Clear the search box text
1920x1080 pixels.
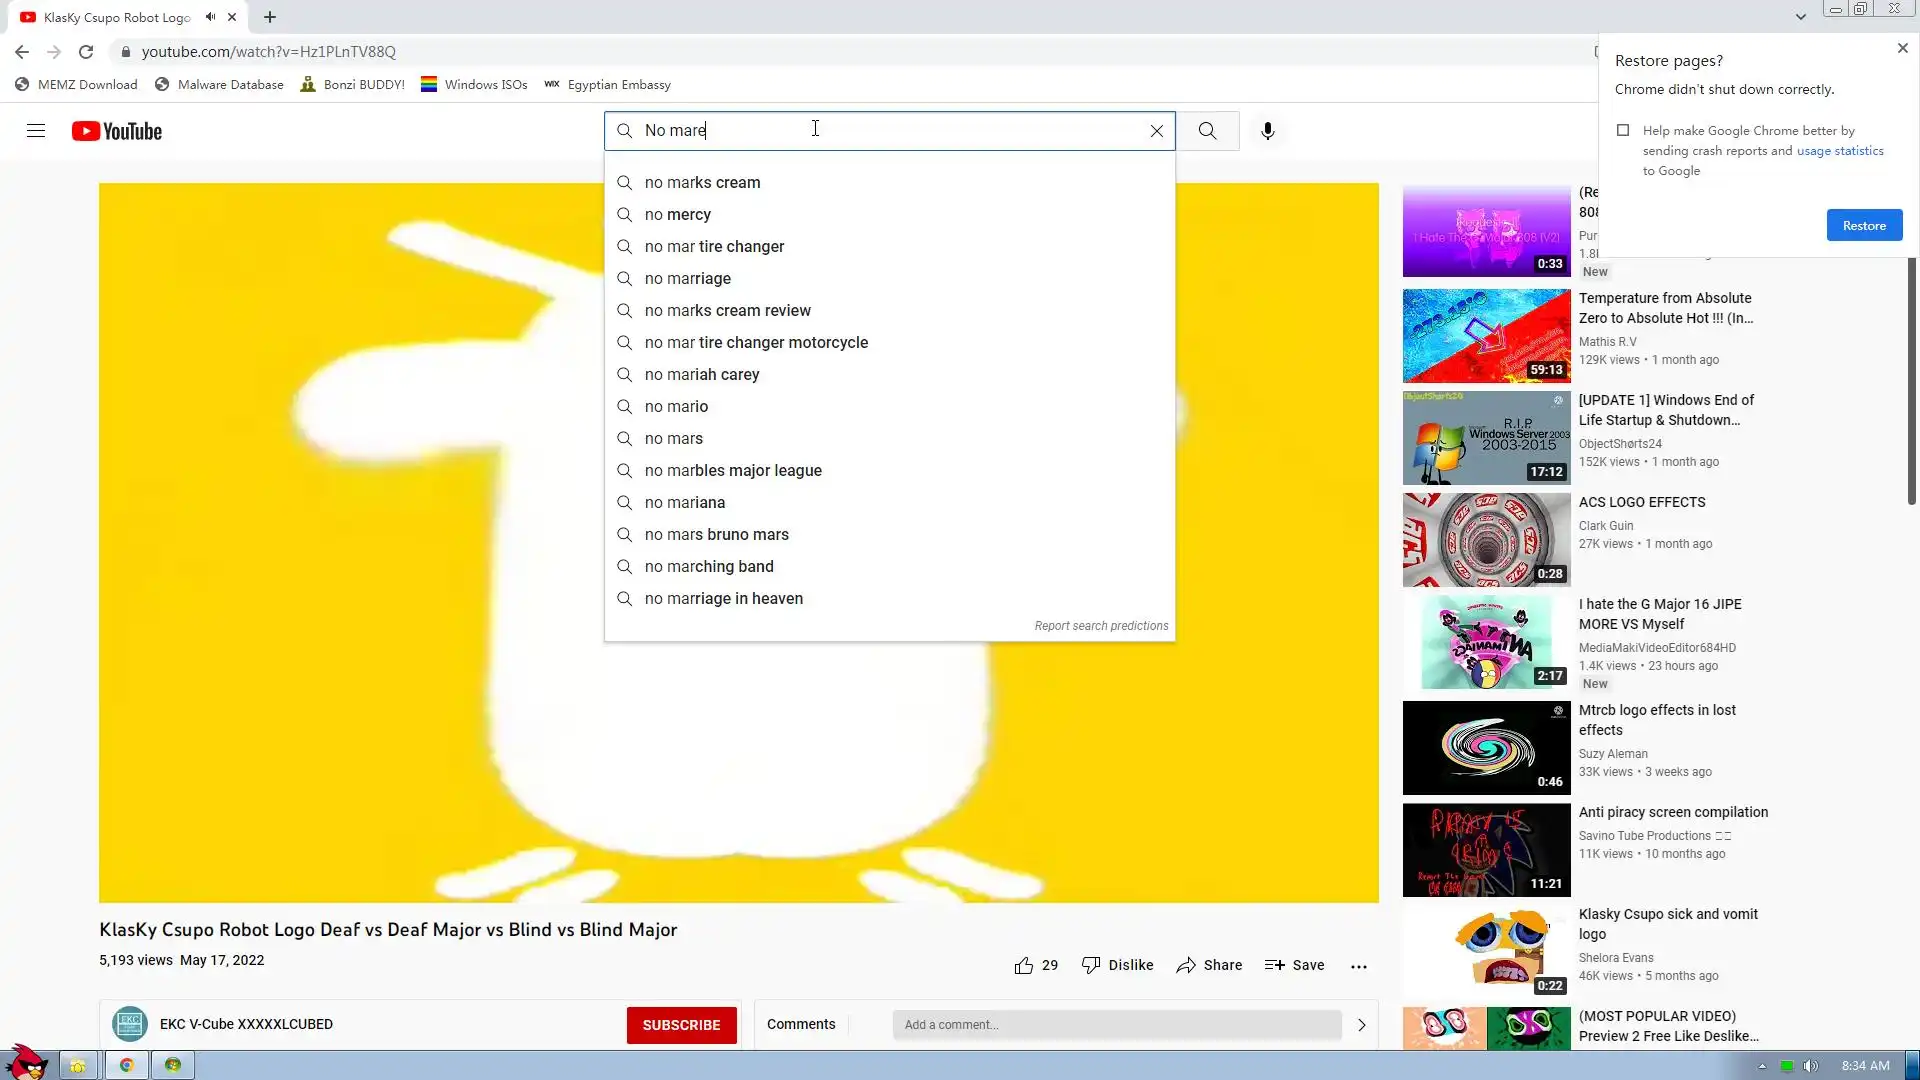click(1156, 131)
